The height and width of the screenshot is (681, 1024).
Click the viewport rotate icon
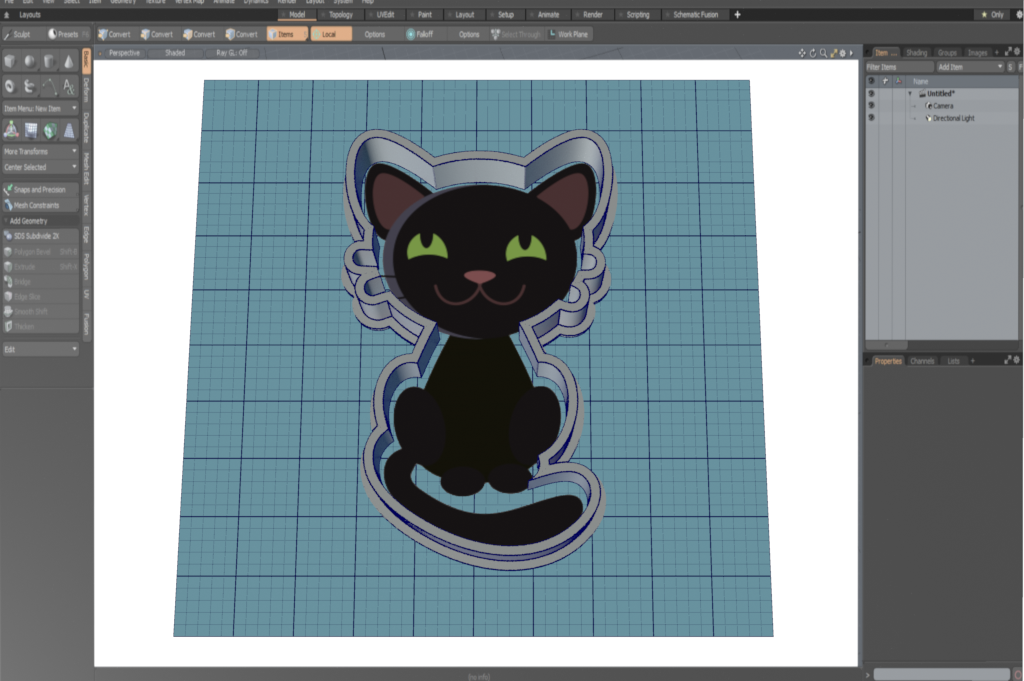812,52
